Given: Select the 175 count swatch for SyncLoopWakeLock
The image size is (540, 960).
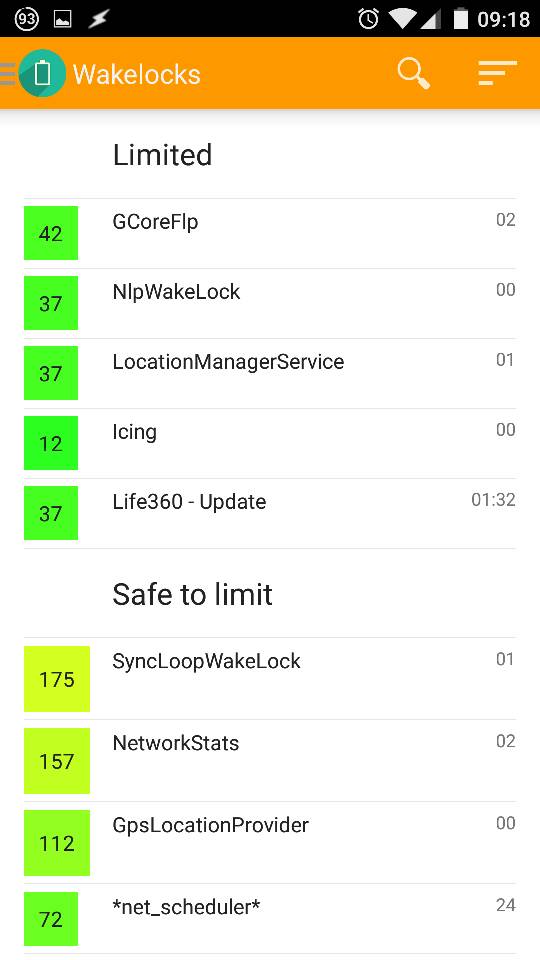Looking at the screenshot, I should pyautogui.click(x=57, y=679).
